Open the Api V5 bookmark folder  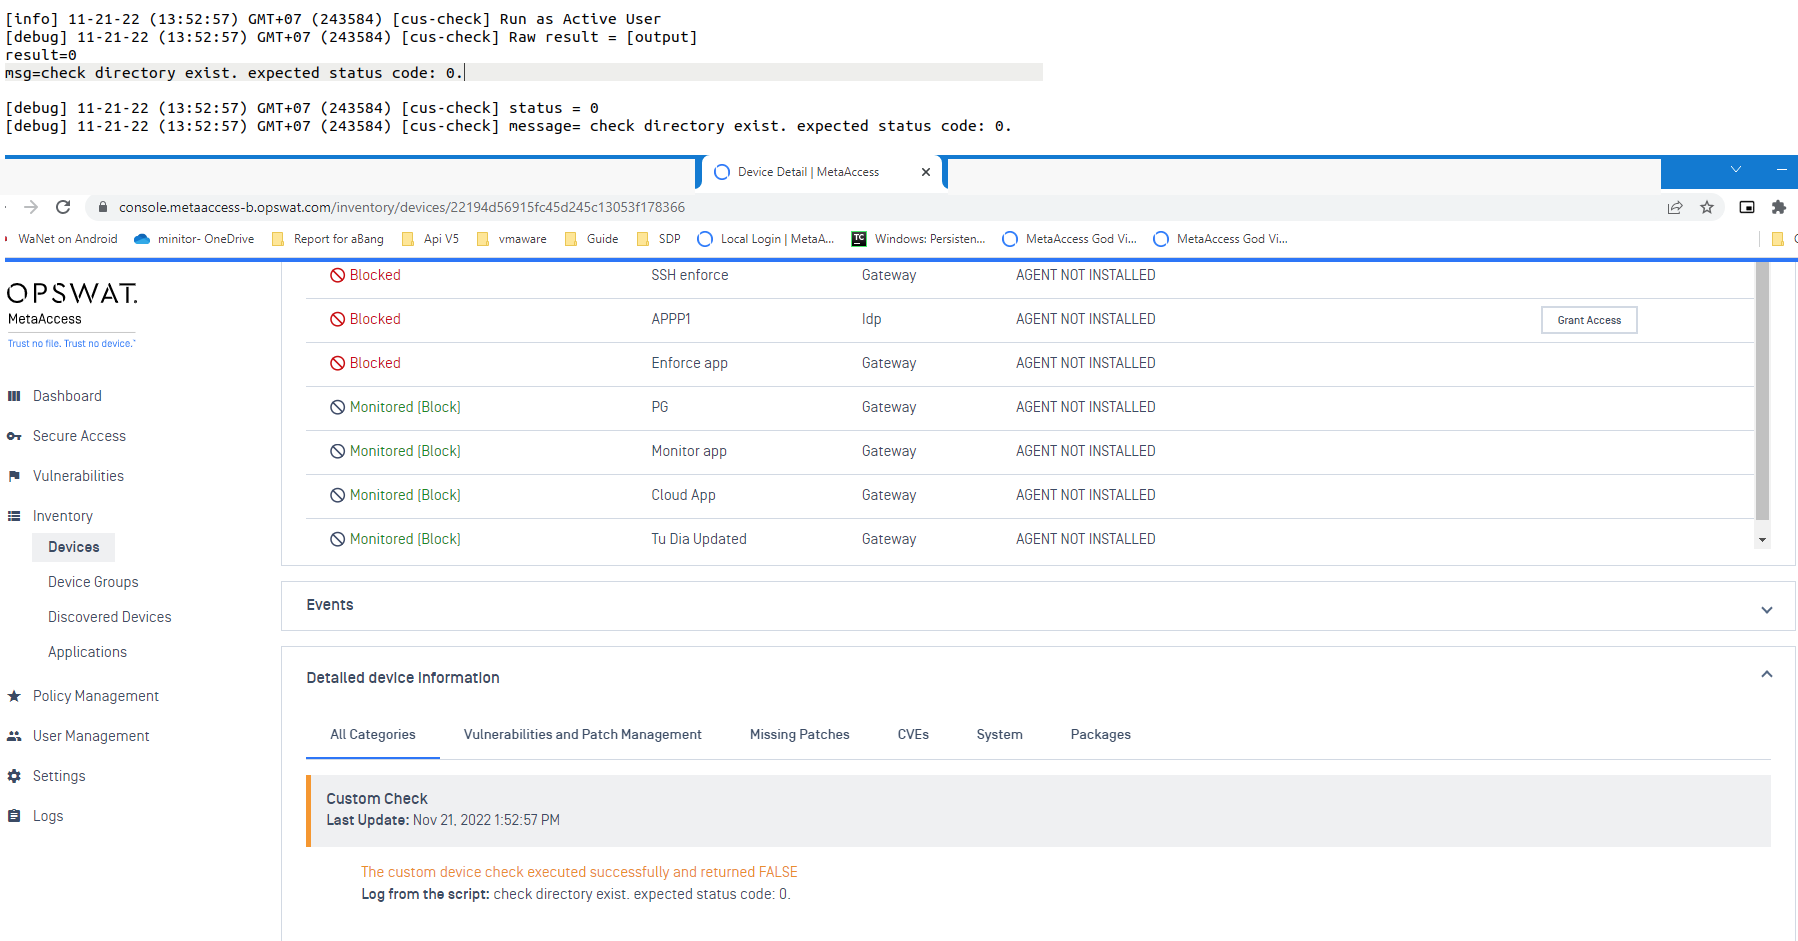pyautogui.click(x=430, y=239)
